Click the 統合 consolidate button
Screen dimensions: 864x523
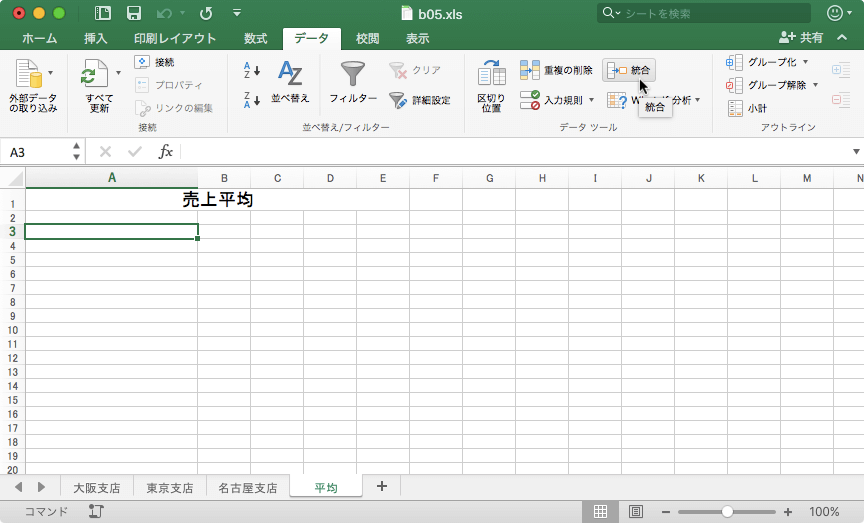pyautogui.click(x=629, y=70)
